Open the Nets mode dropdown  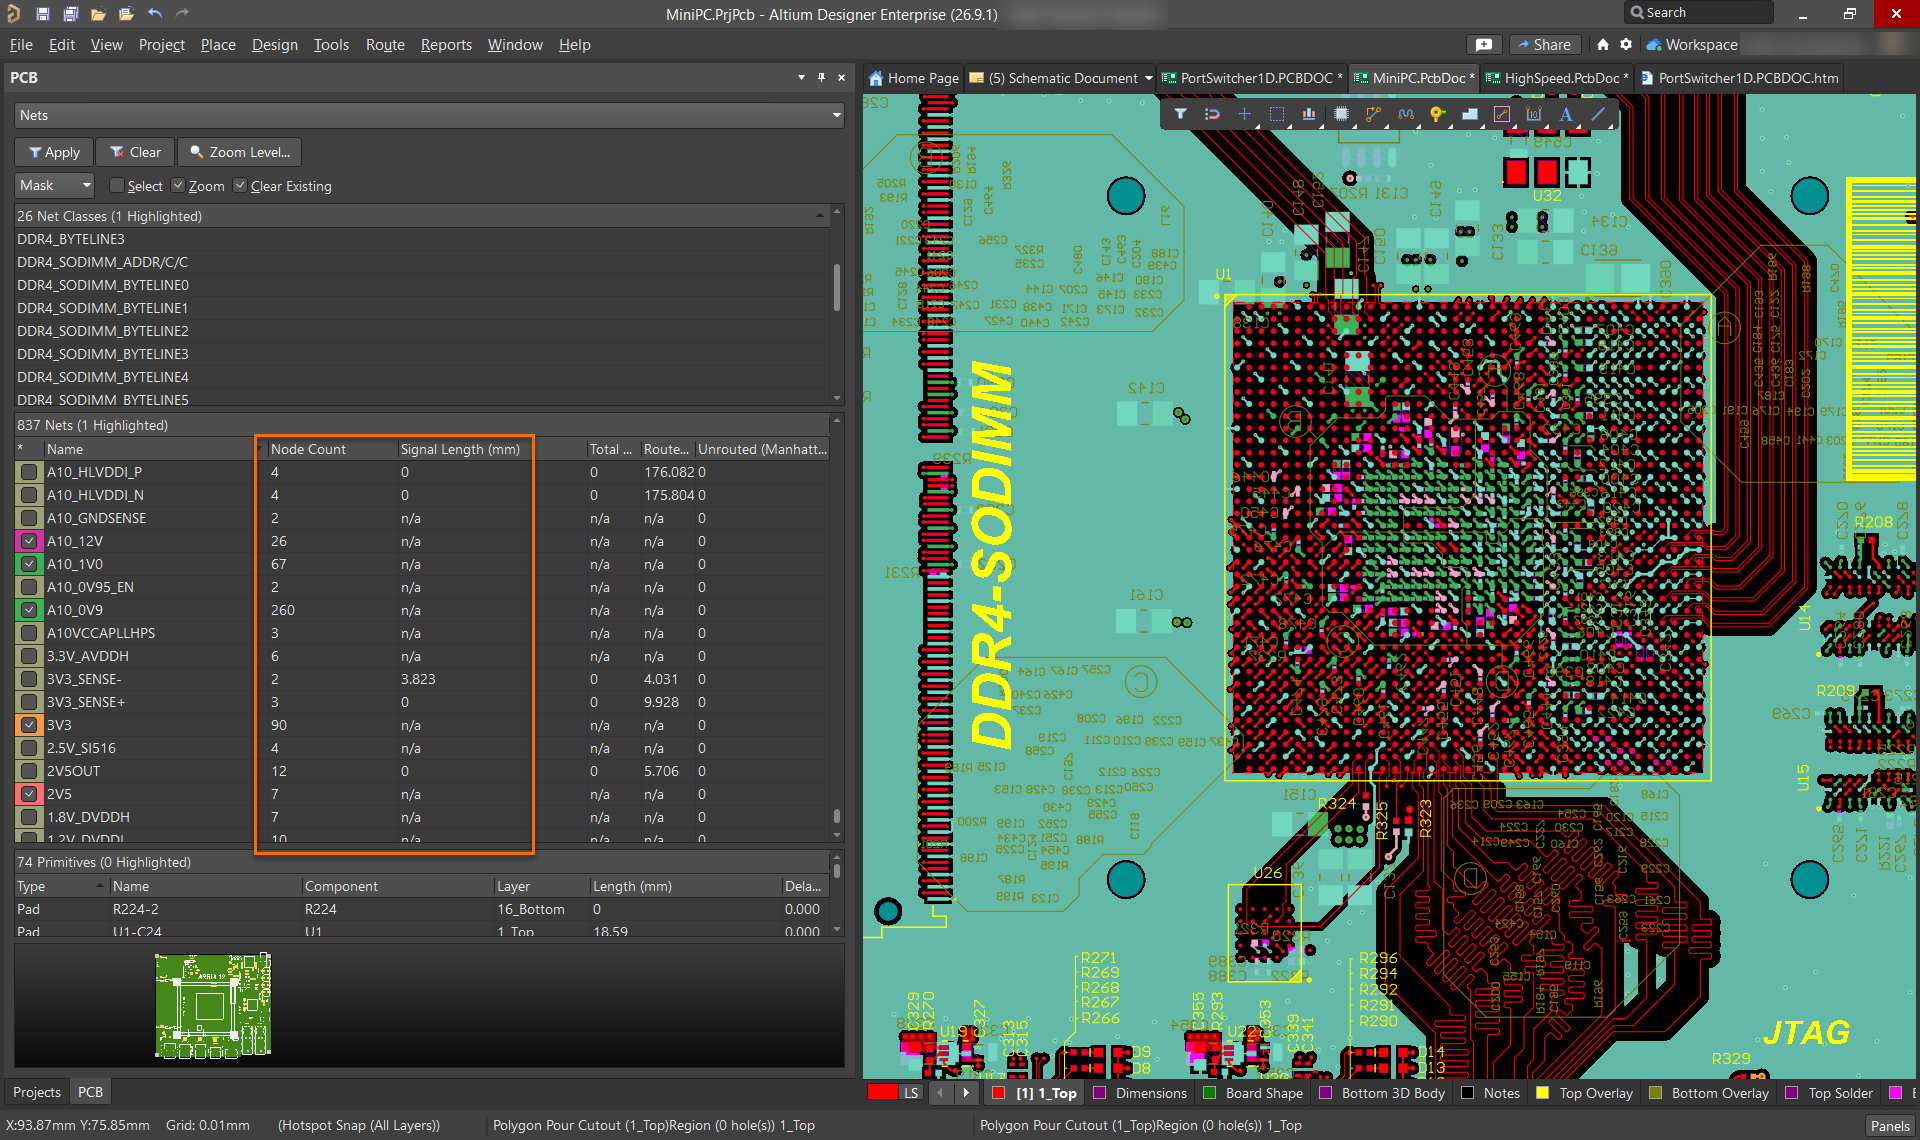[429, 115]
